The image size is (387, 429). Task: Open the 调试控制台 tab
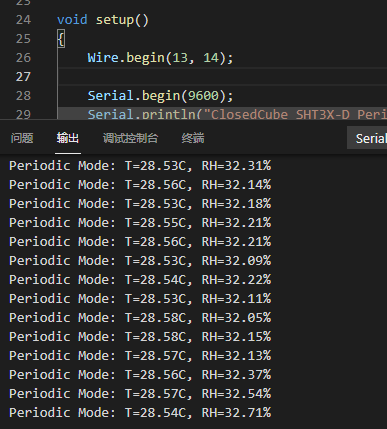coord(130,138)
